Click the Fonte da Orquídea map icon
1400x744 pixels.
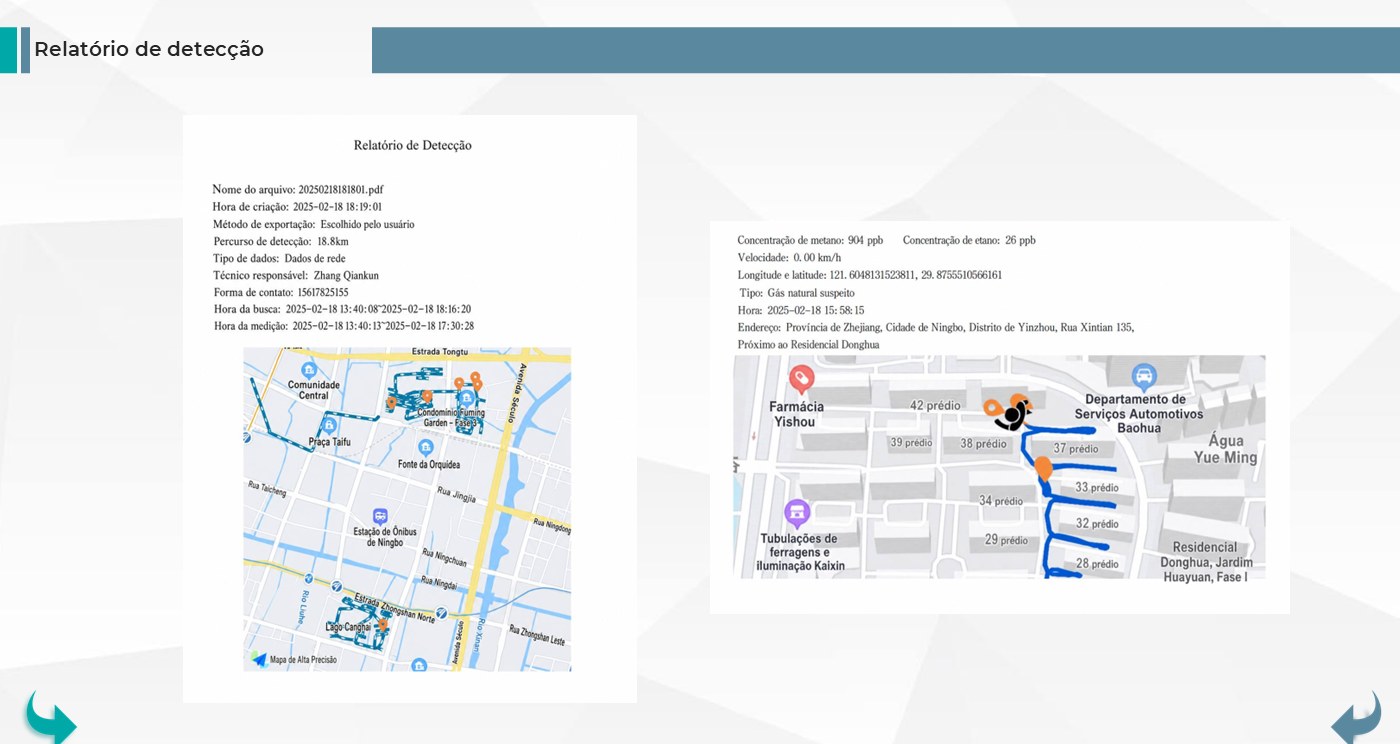(x=427, y=449)
